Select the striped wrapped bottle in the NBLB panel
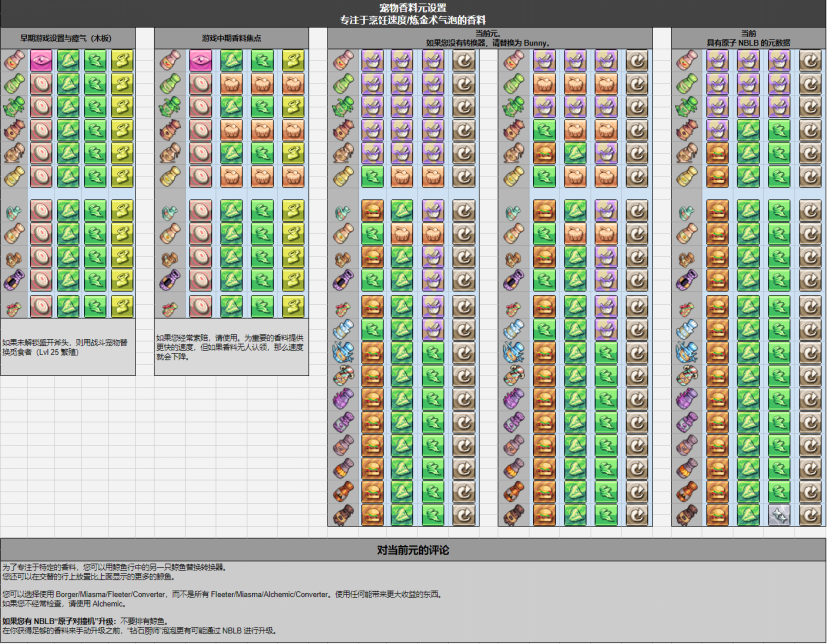The width and height of the screenshot is (828, 644). coord(687,376)
